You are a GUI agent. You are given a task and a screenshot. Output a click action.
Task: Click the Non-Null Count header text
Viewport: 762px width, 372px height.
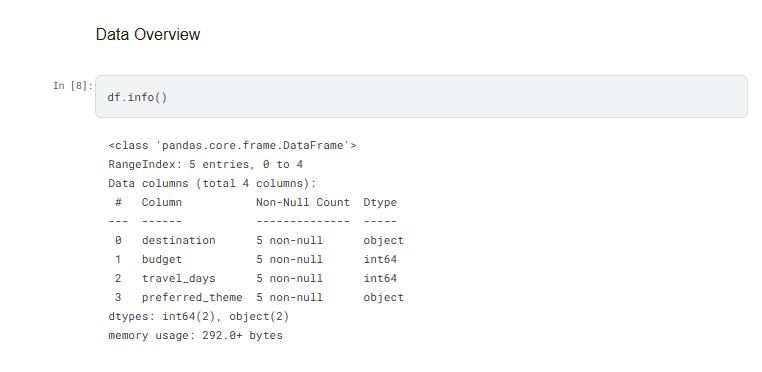[303, 202]
